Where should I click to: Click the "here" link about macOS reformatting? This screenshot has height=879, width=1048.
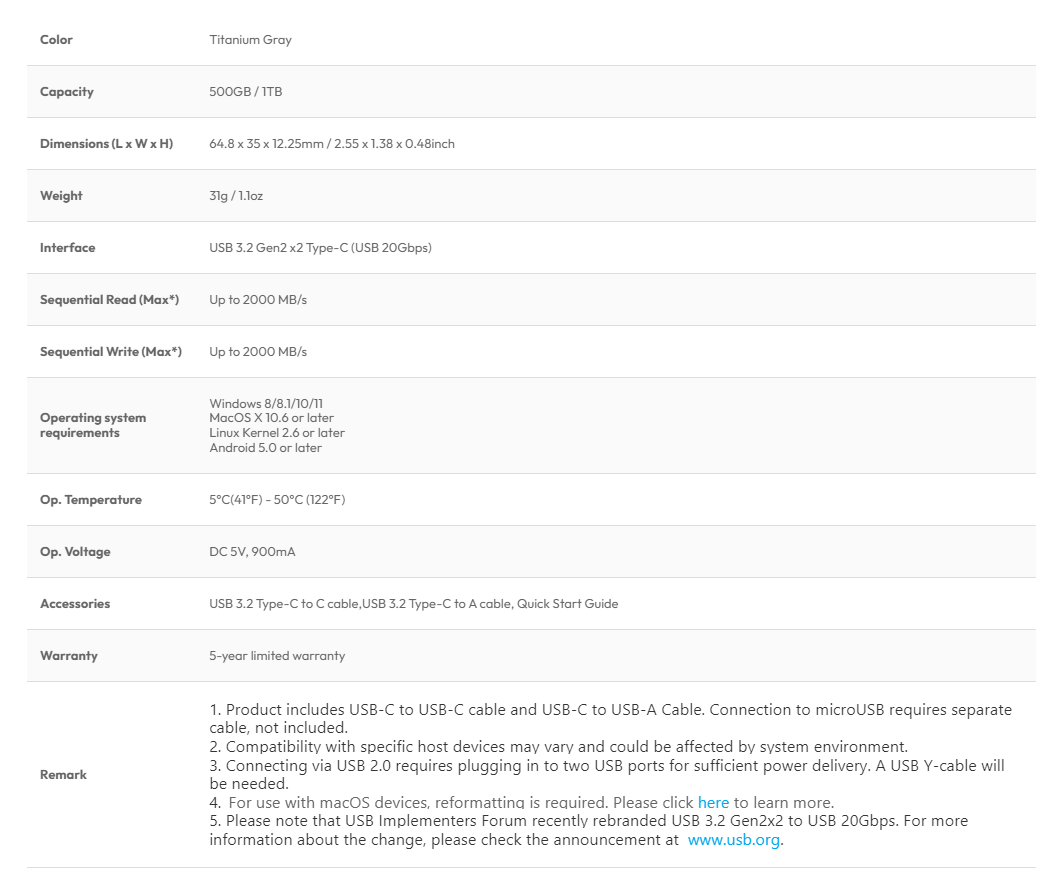713,803
